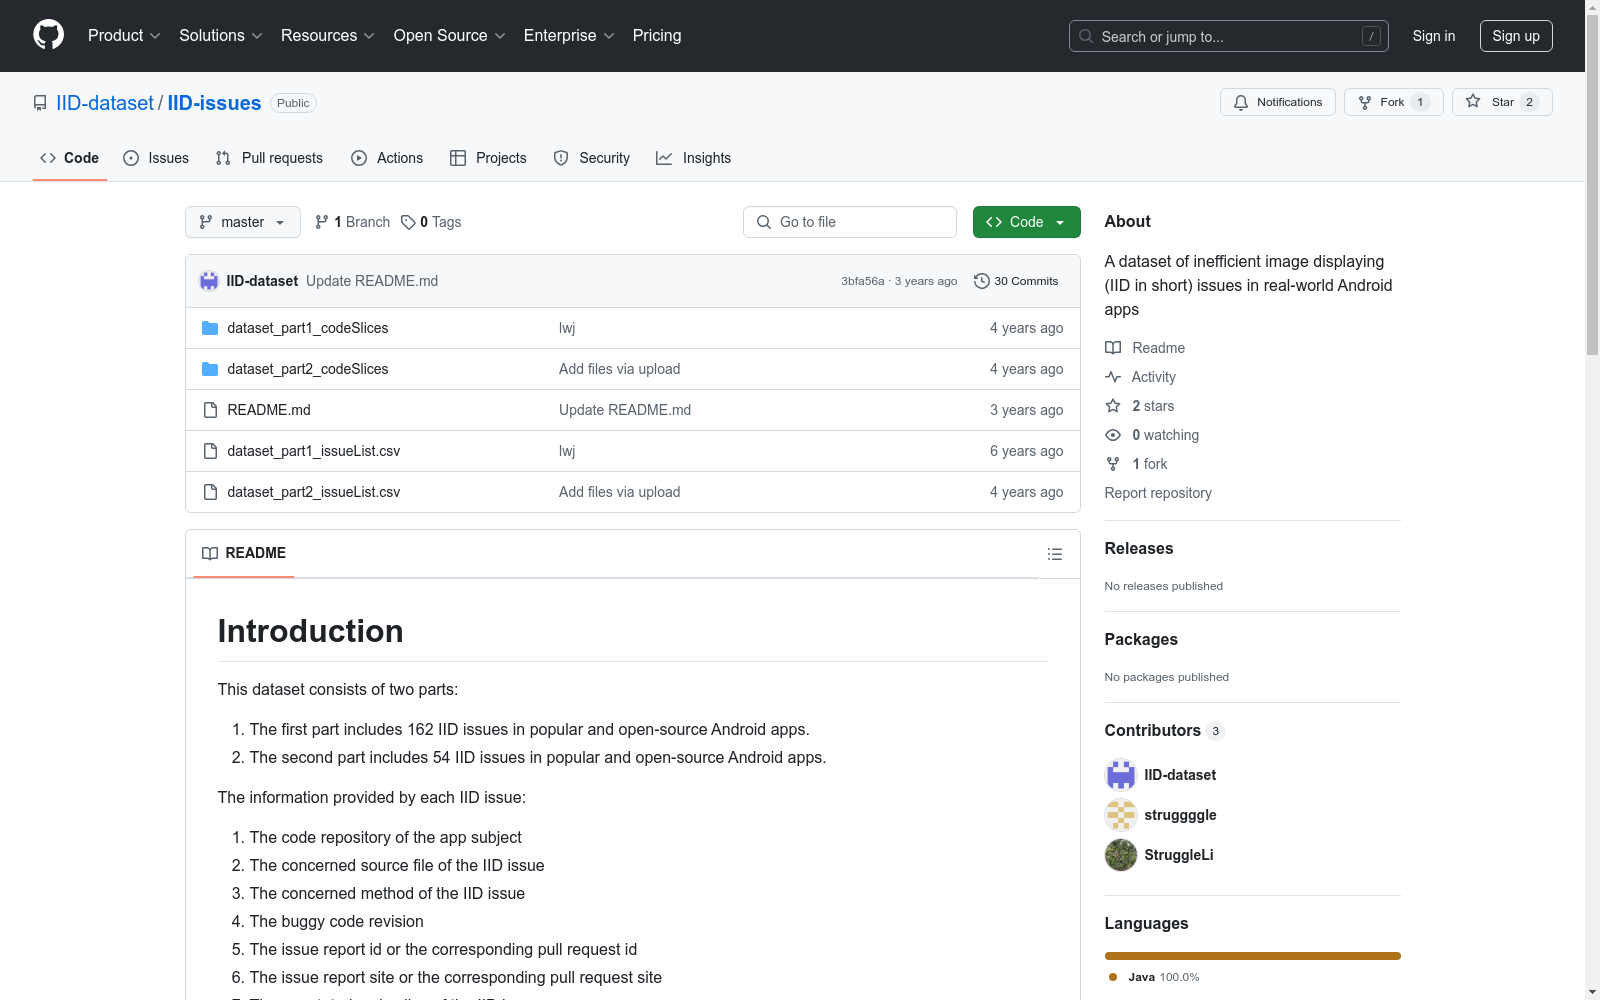Click the dataset_part1_issueList.csv file icon

(x=210, y=451)
